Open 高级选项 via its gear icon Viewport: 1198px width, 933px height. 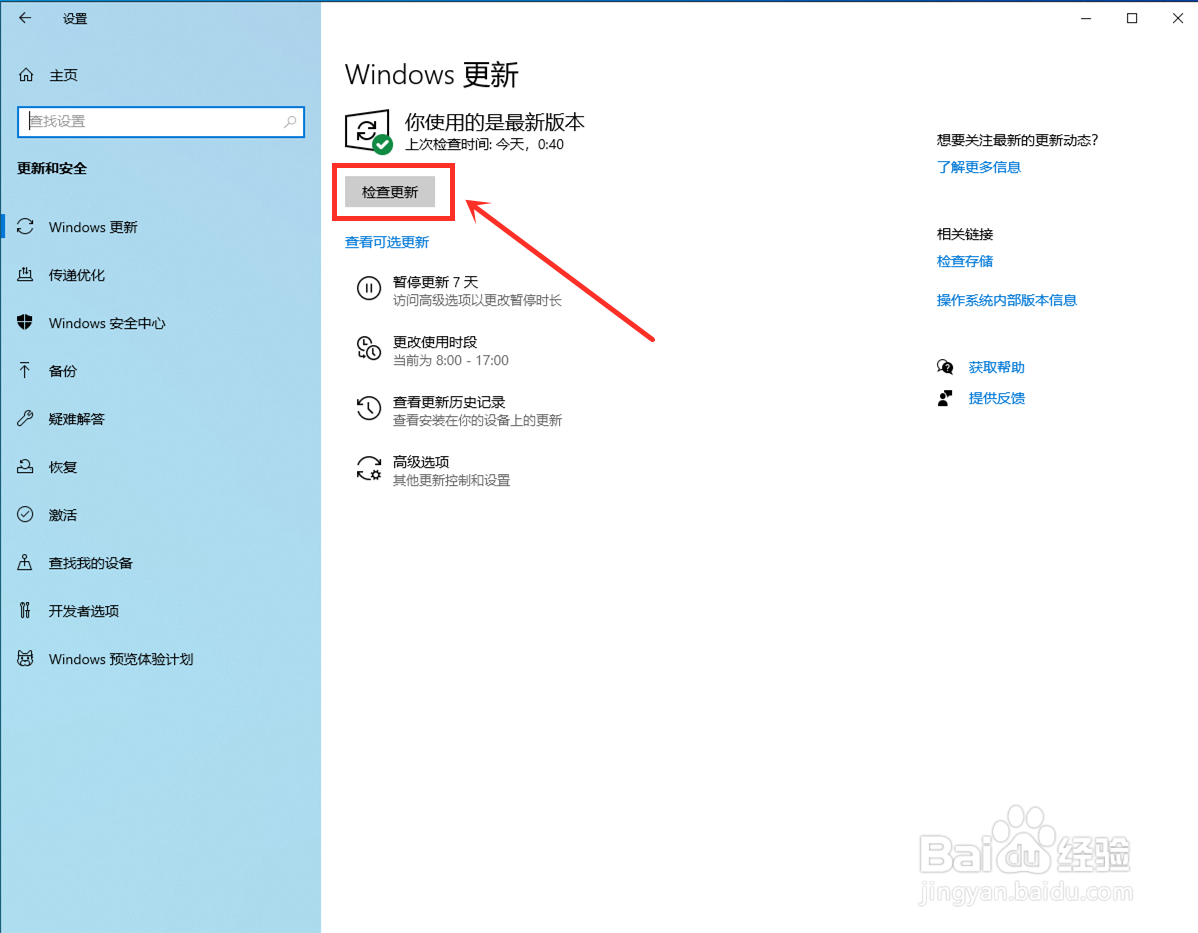[x=369, y=469]
